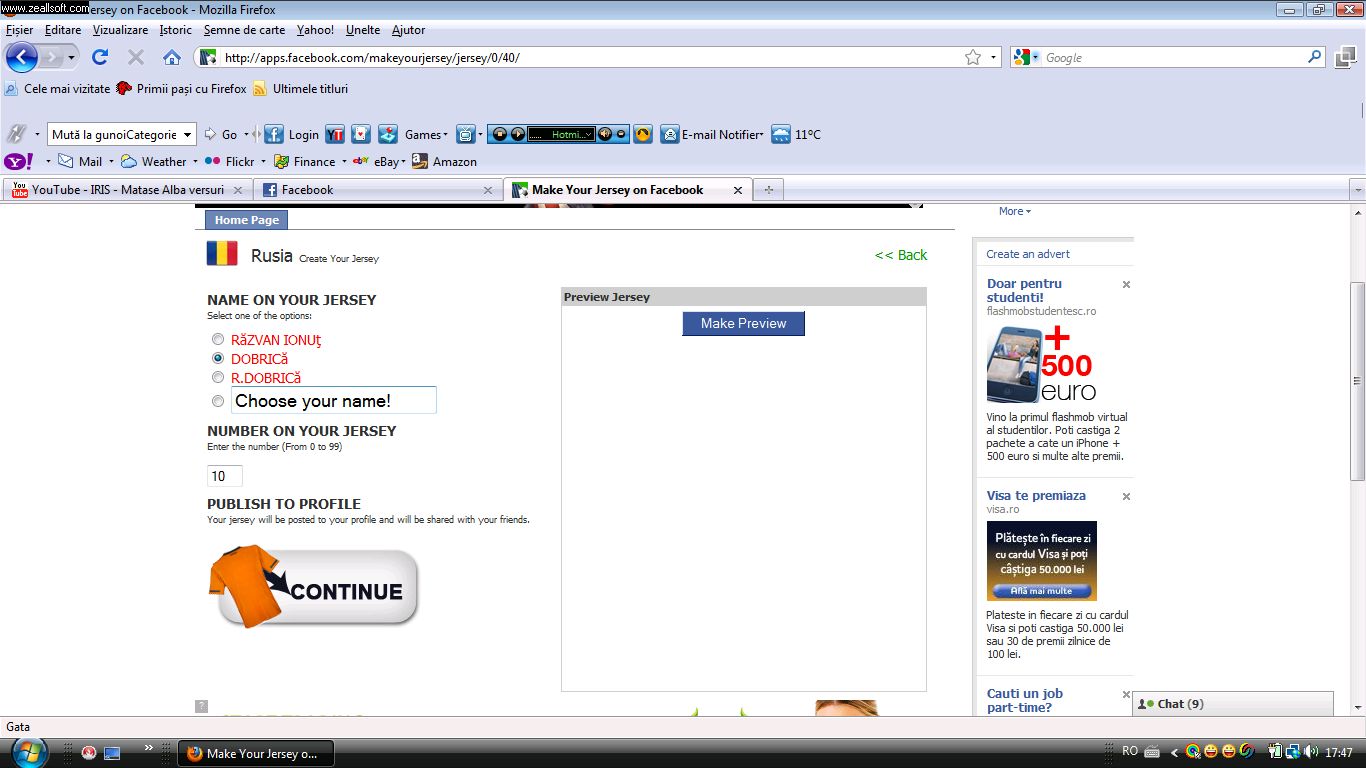Click the jersey number input field
The height and width of the screenshot is (768, 1366).
(224, 477)
